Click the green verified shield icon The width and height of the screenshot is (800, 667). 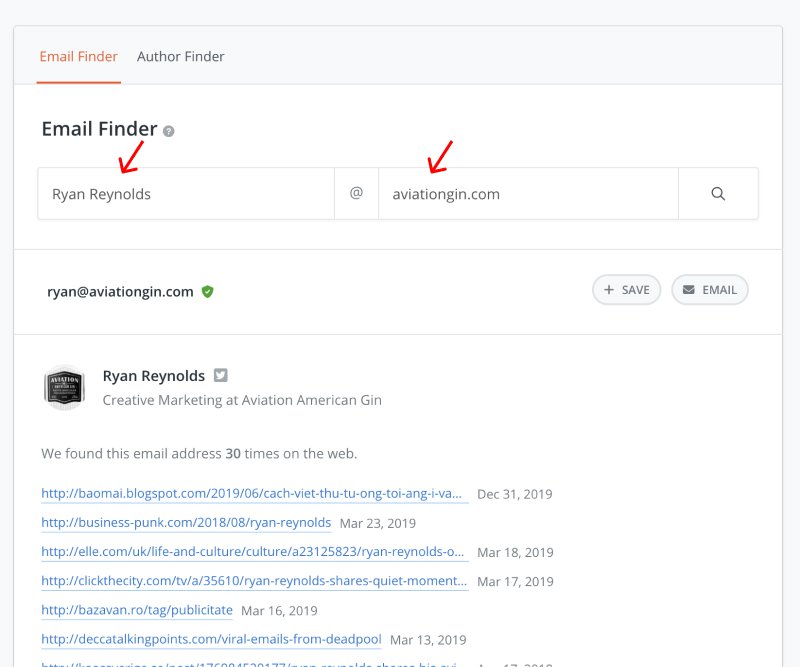(x=207, y=291)
